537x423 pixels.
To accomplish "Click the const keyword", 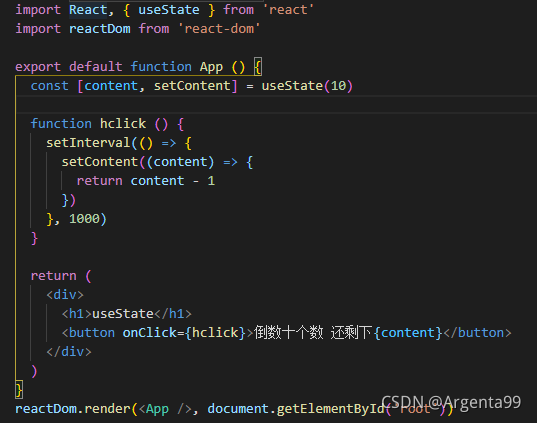I will coord(50,86).
